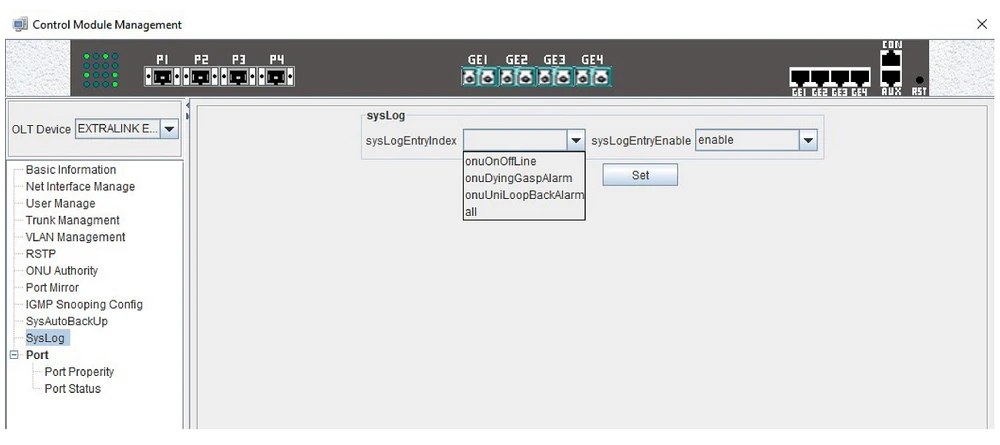The height and width of the screenshot is (445, 1000).
Task: Click the P3 PON port icon
Action: 239,76
